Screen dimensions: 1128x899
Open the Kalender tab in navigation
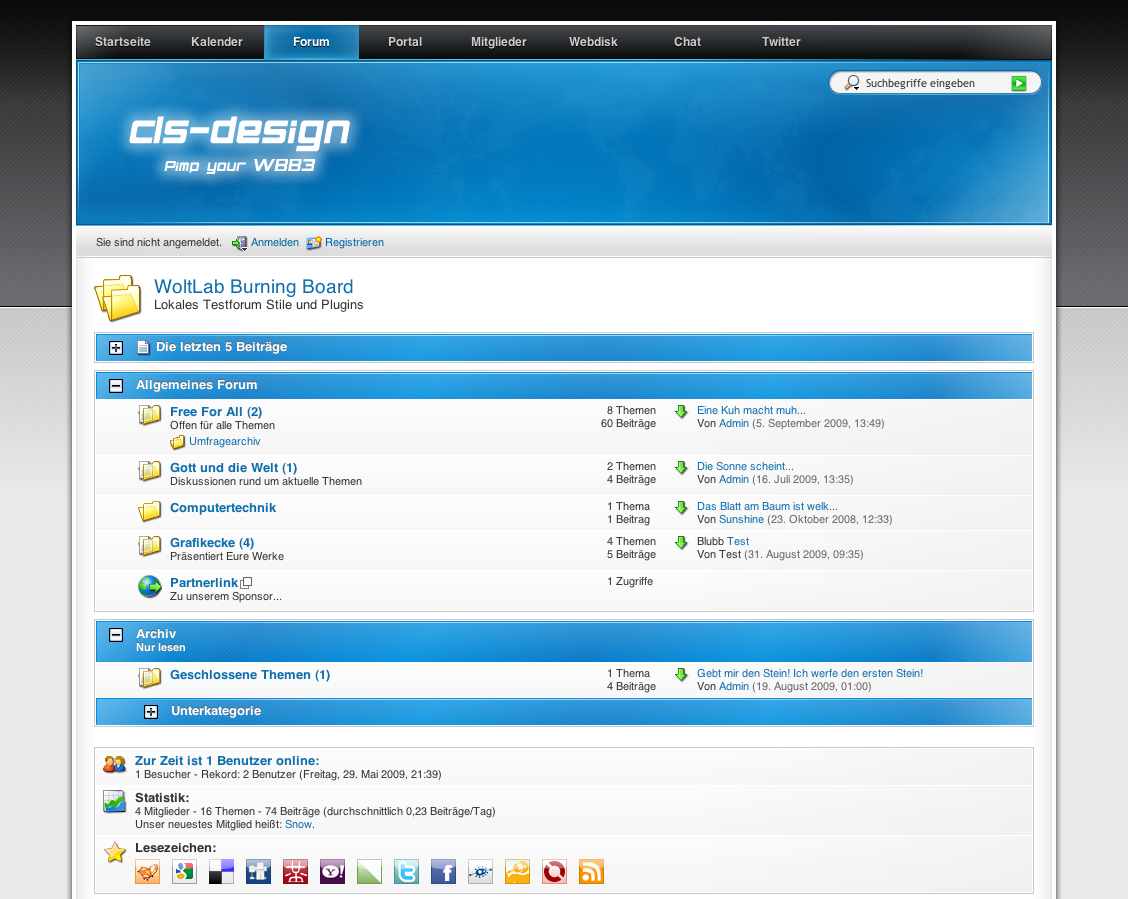pyautogui.click(x=217, y=42)
